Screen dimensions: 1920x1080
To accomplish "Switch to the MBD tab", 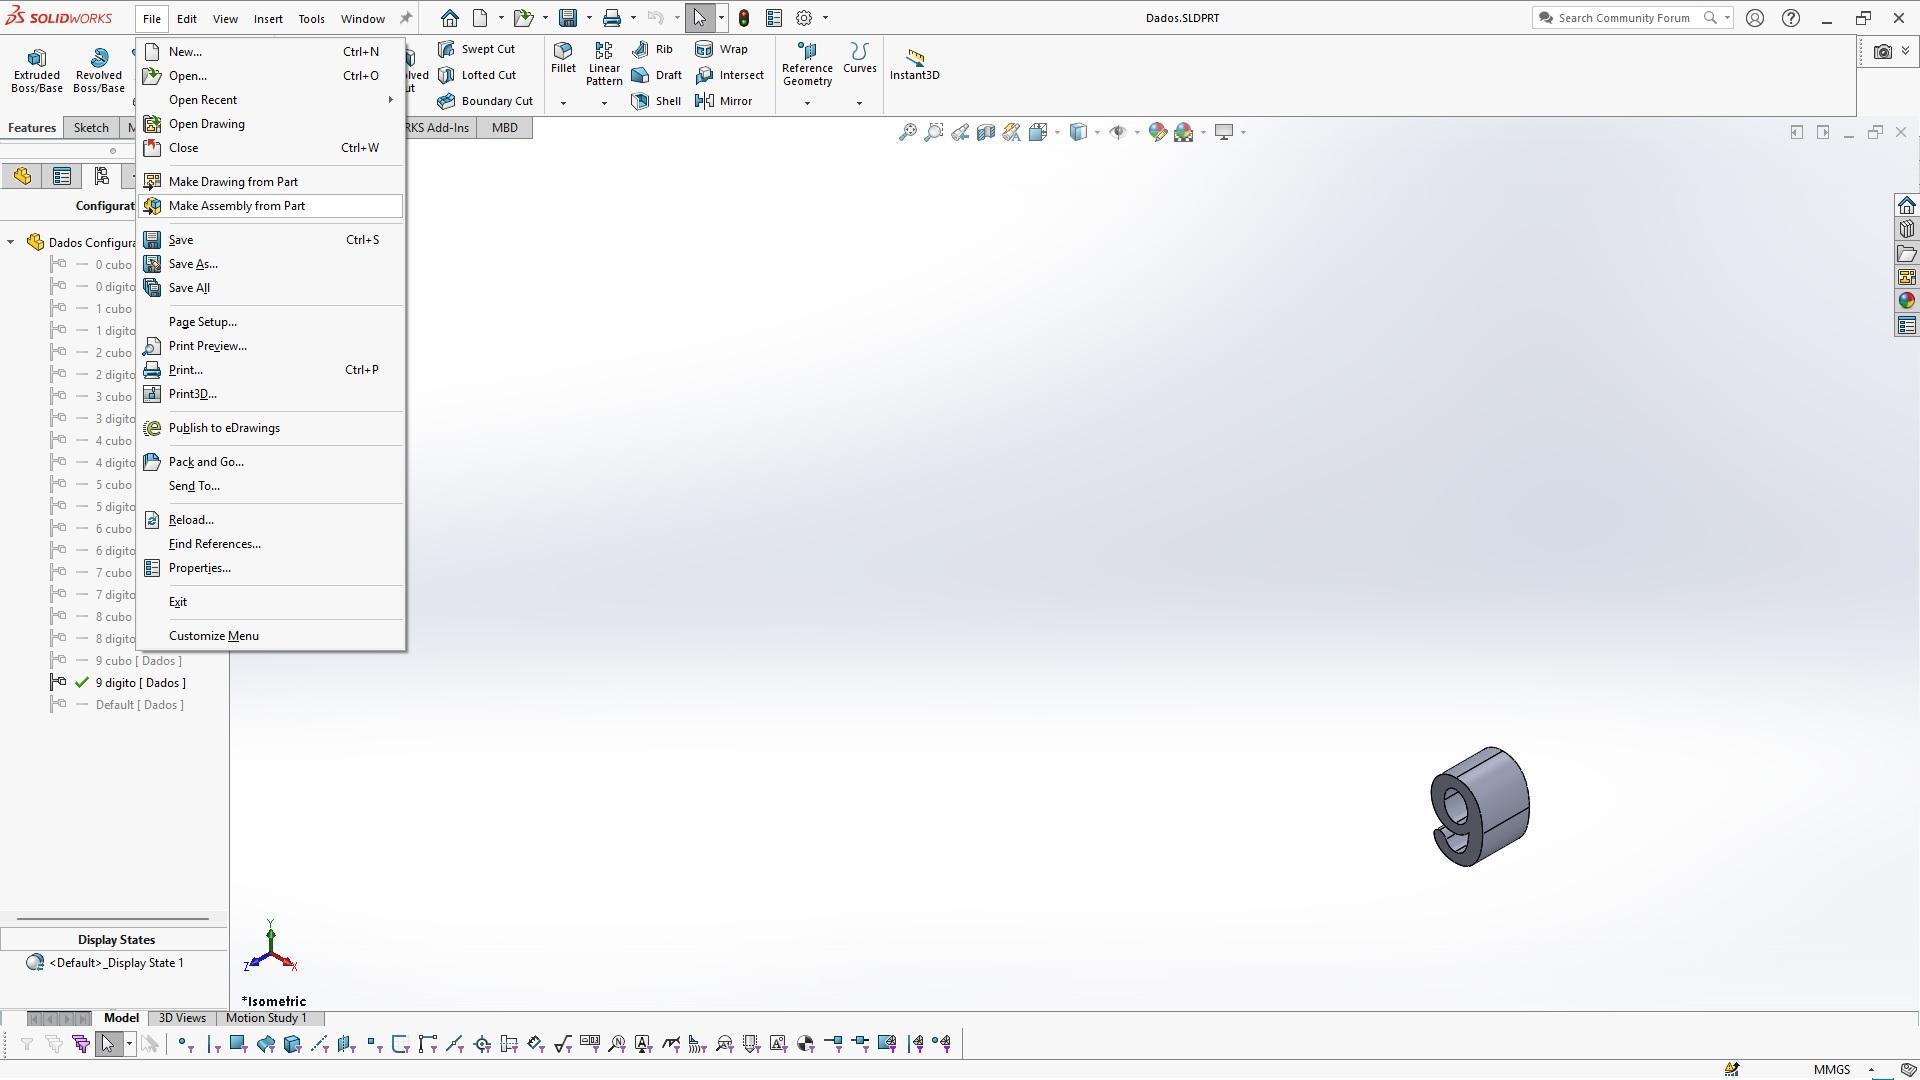I will (x=505, y=128).
